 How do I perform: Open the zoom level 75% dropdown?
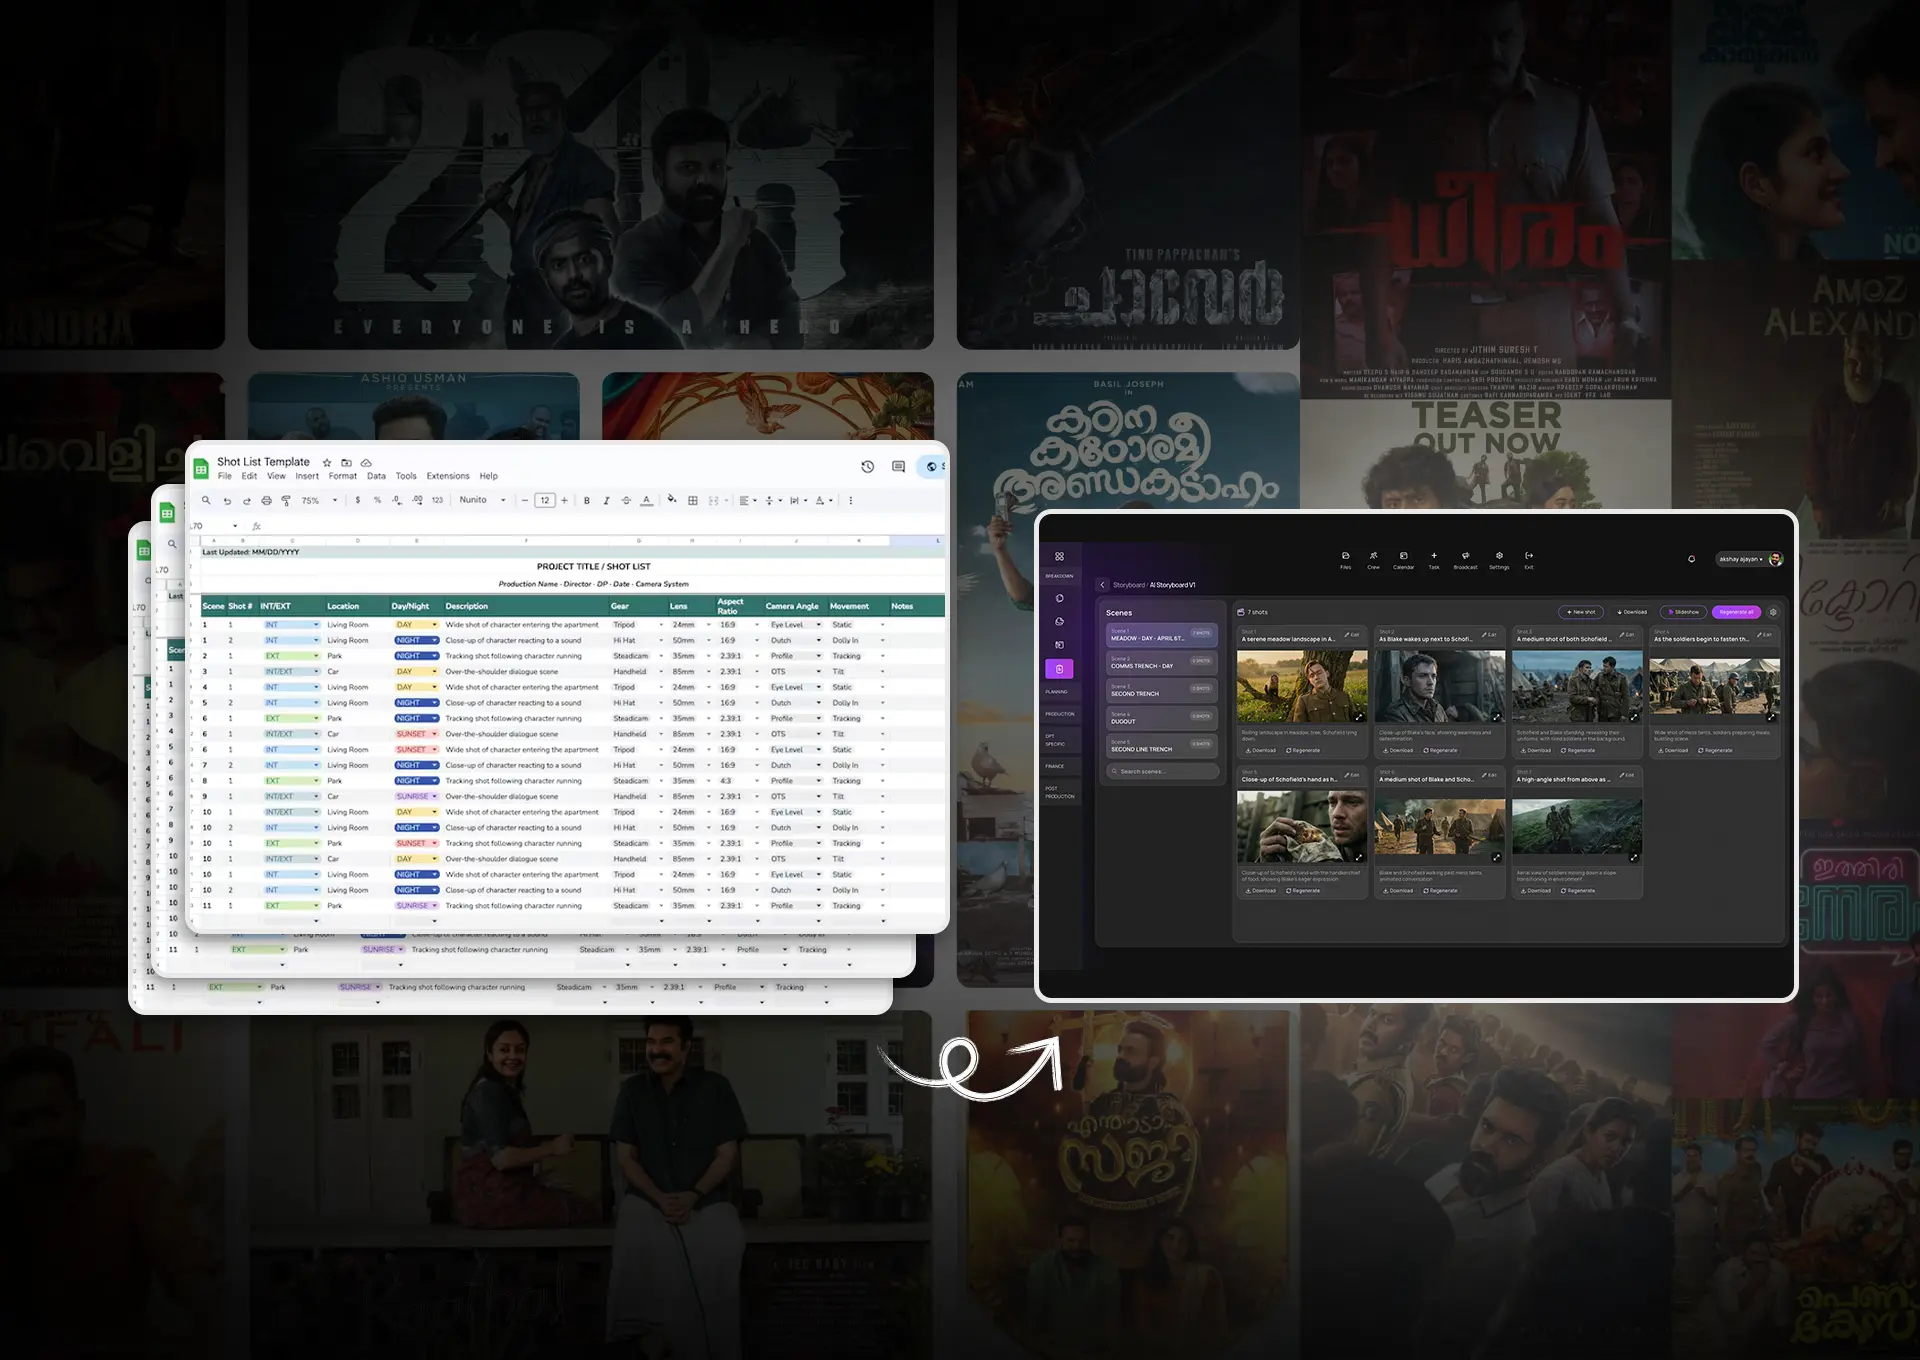click(320, 500)
